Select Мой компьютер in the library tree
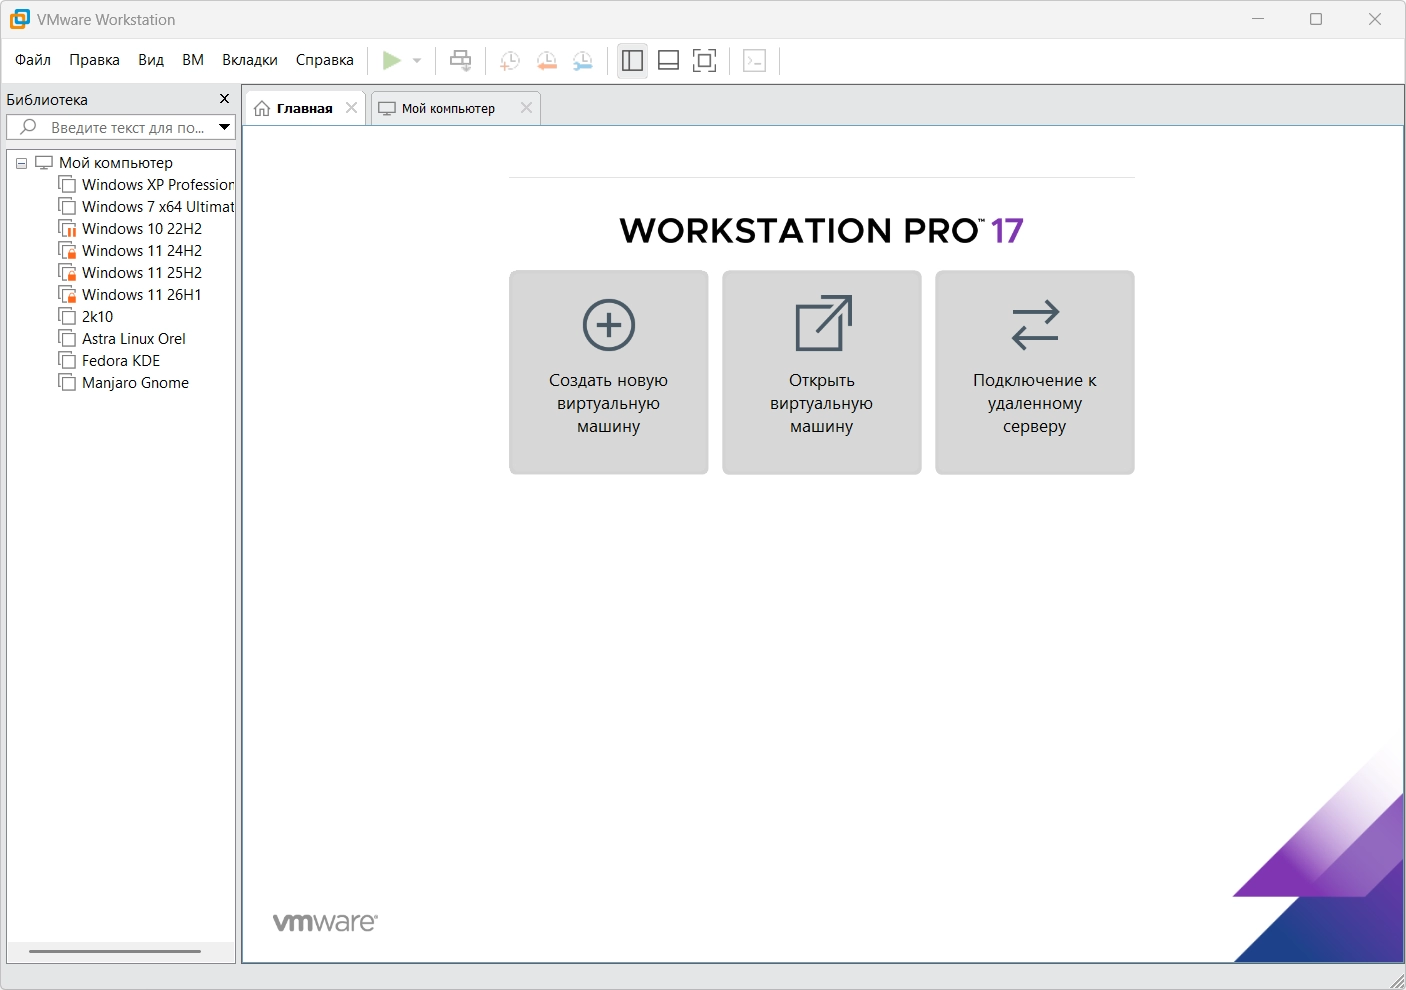 [116, 163]
